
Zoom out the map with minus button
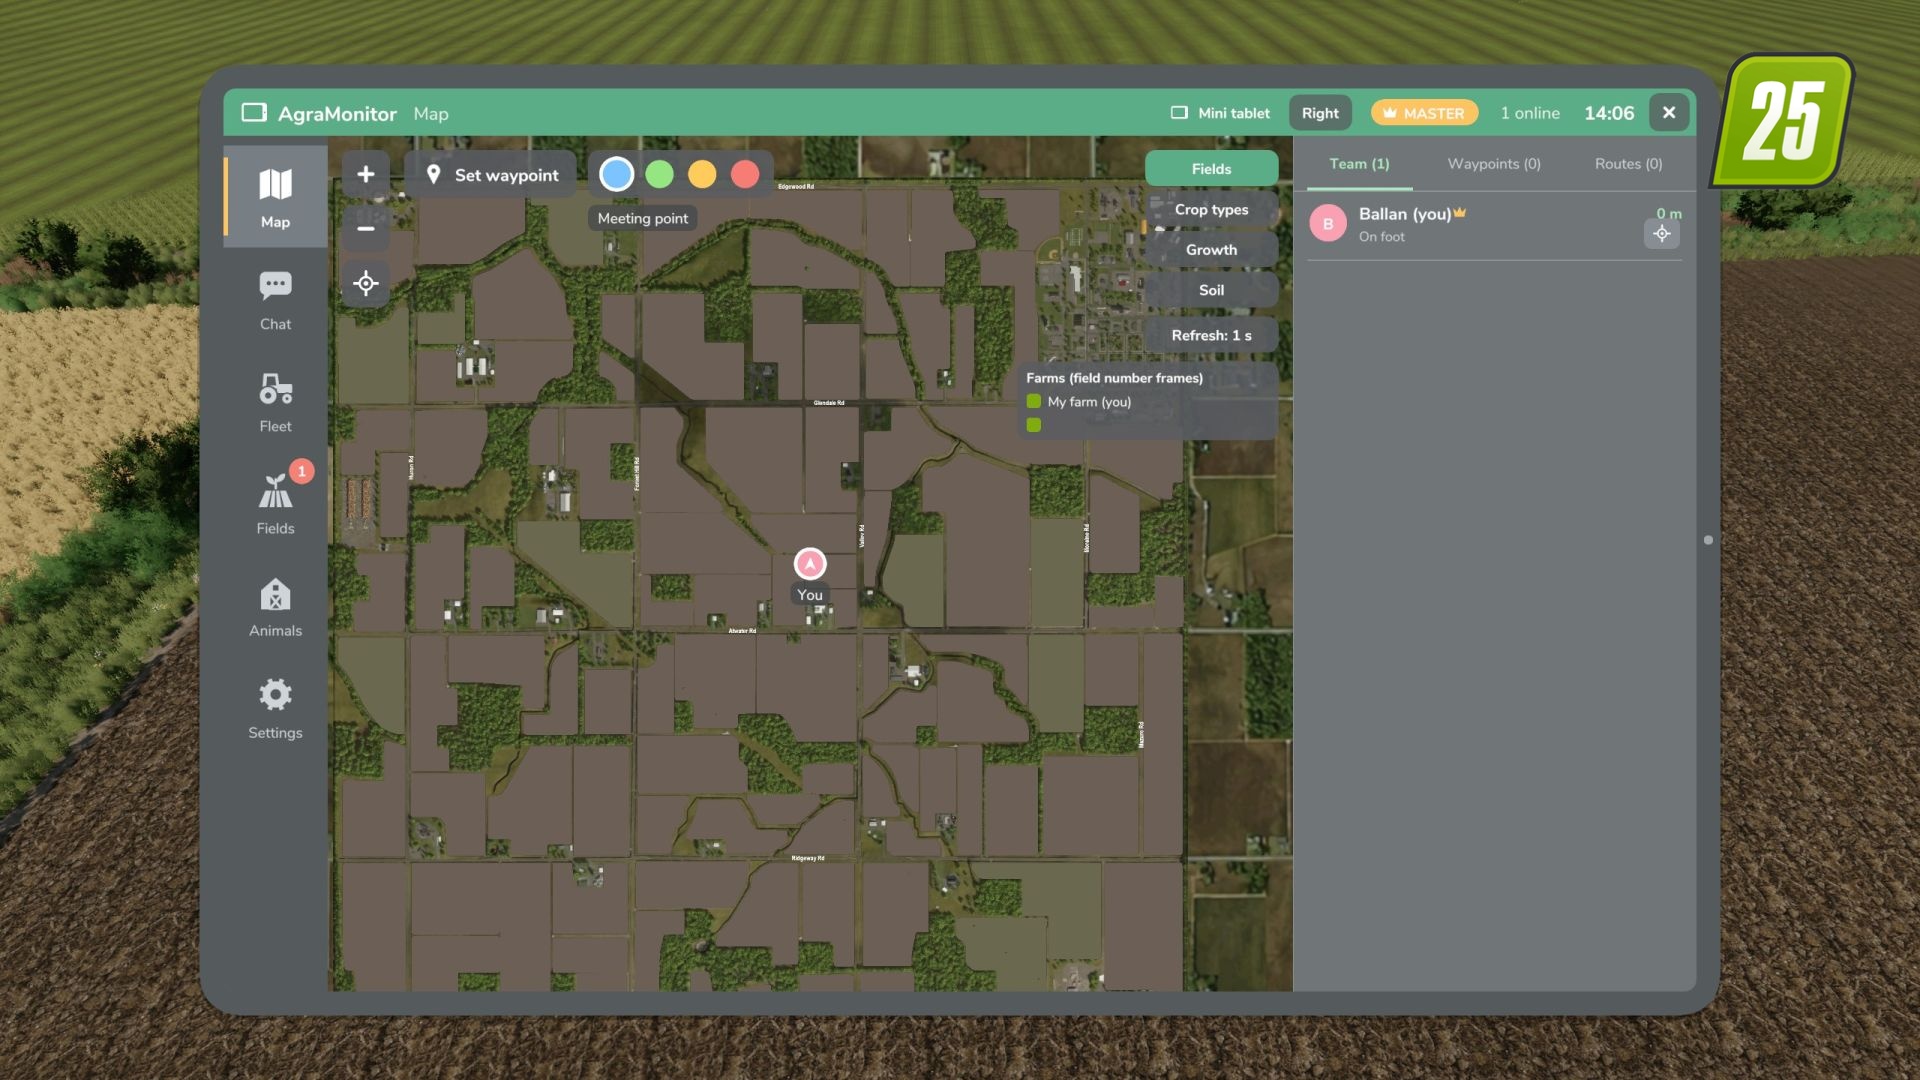click(366, 228)
